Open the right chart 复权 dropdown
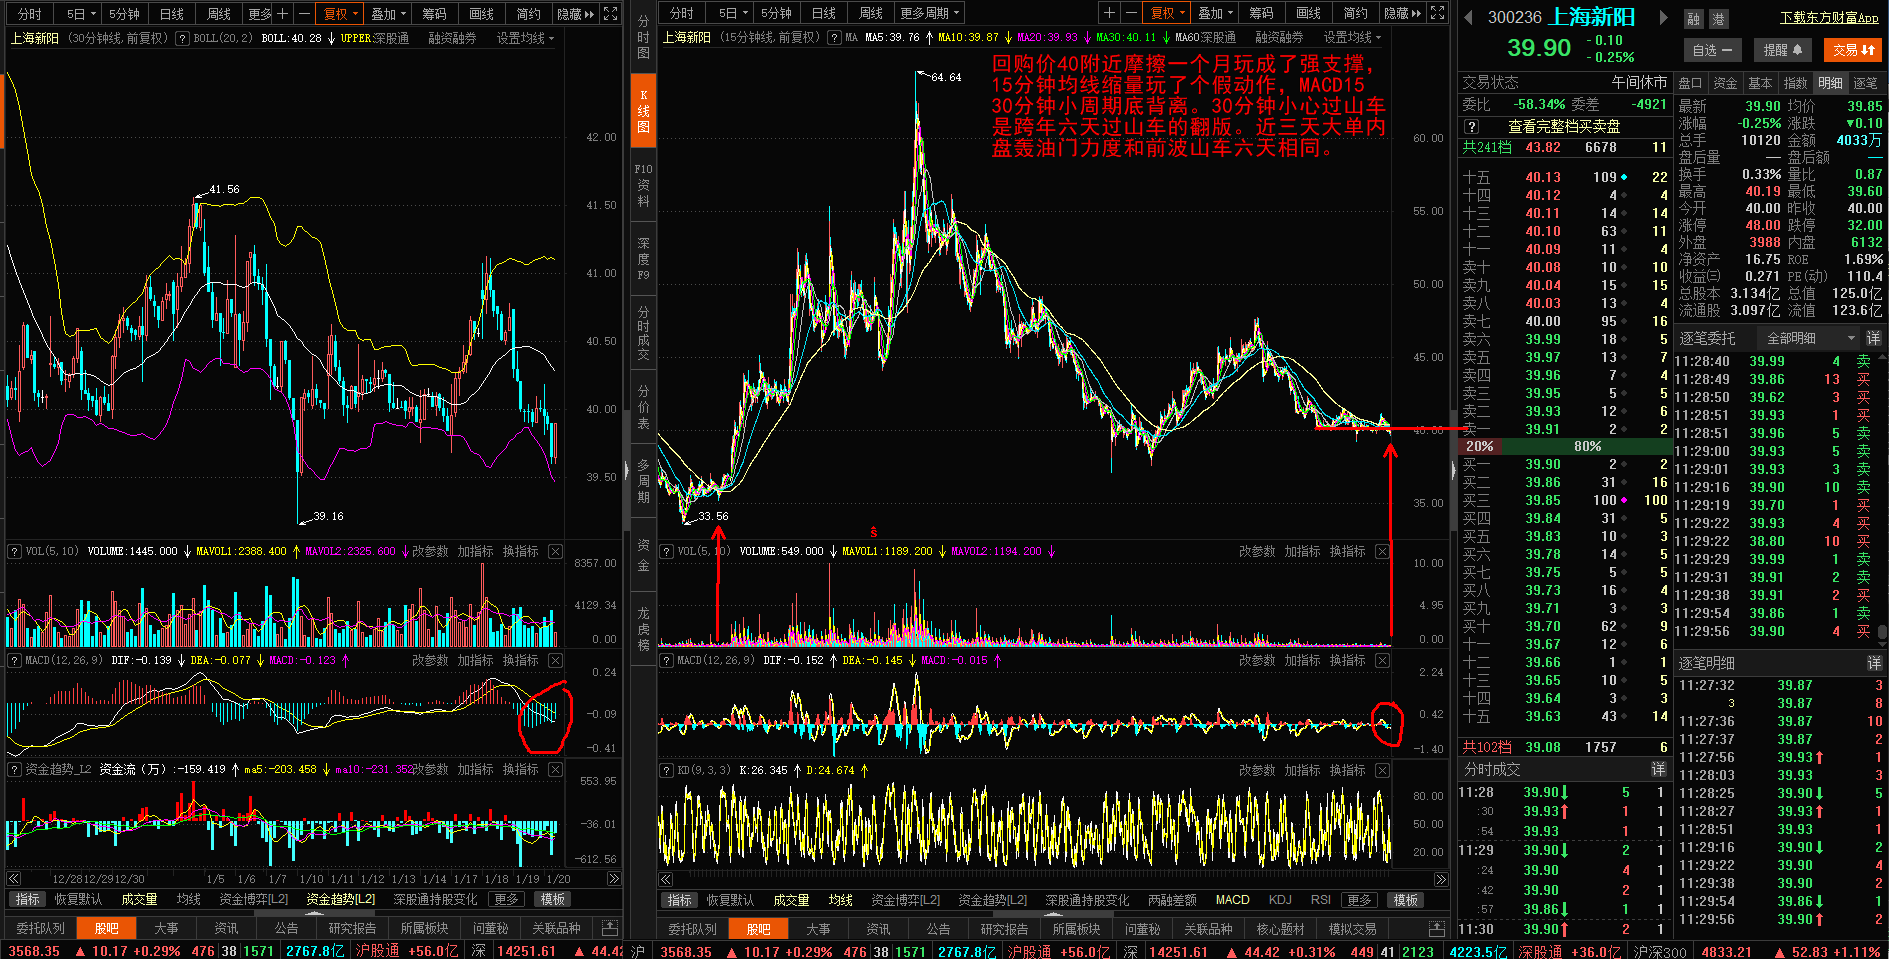This screenshot has width=1889, height=959. click(x=1167, y=13)
